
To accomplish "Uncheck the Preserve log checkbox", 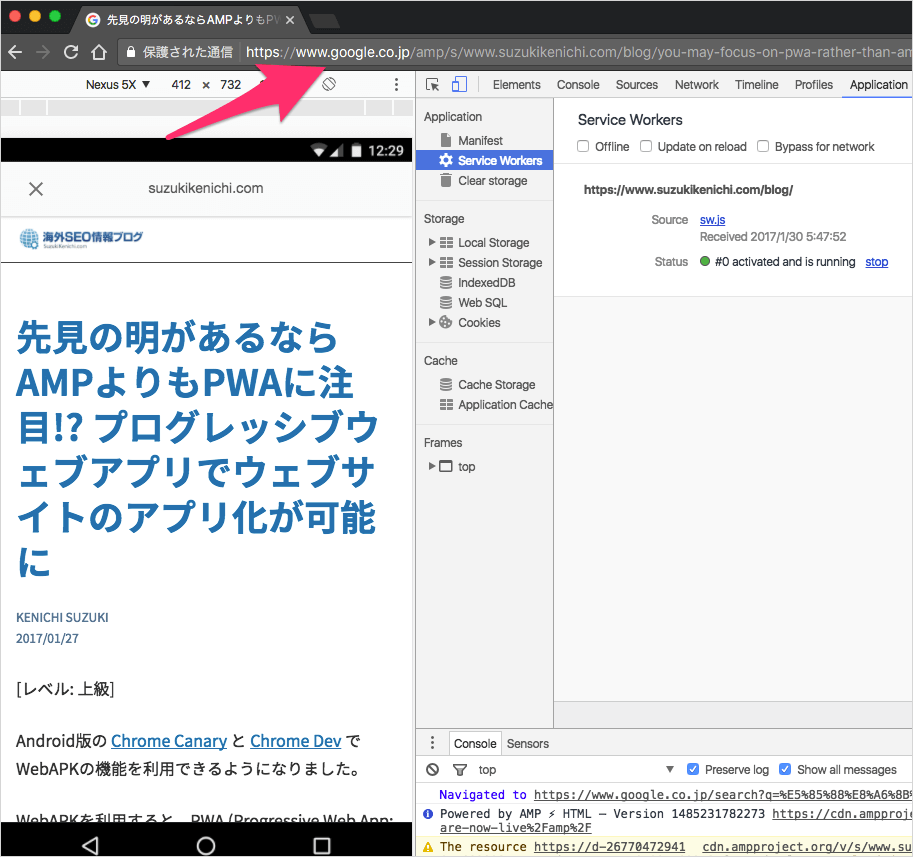I will pos(692,769).
